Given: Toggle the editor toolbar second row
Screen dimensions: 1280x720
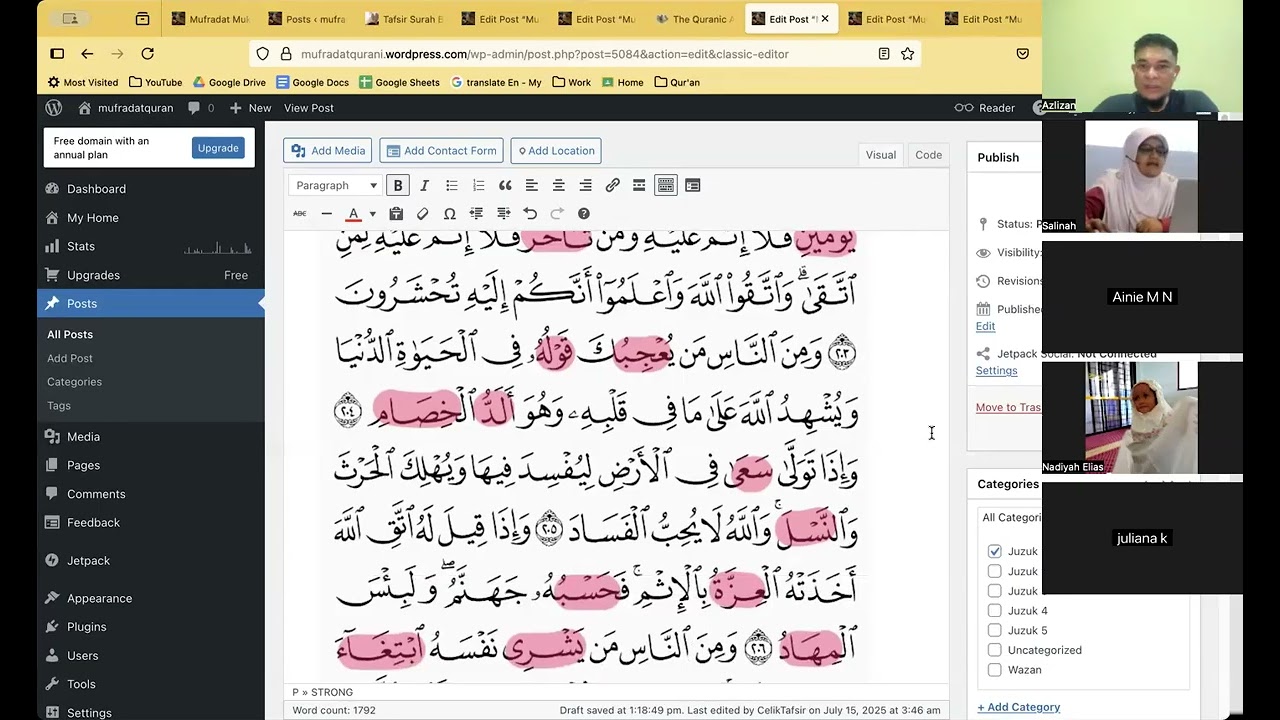Looking at the screenshot, I should pyautogui.click(x=666, y=185).
